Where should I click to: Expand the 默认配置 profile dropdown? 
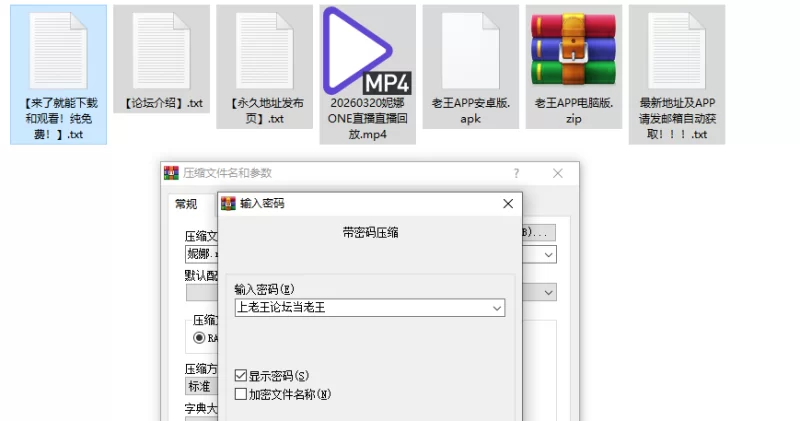coord(549,292)
